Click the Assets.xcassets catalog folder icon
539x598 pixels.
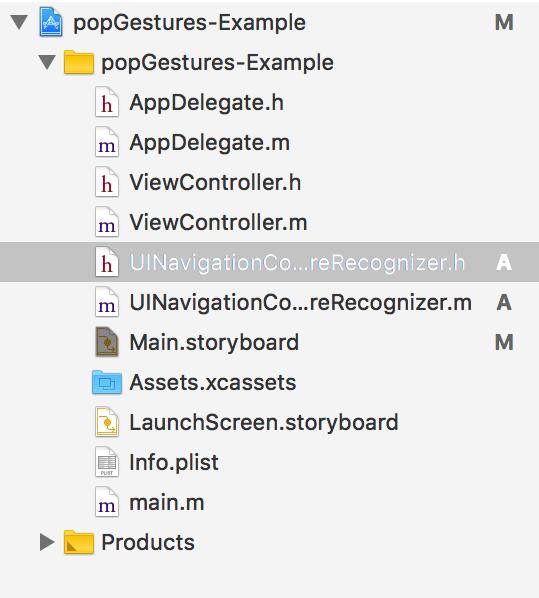tap(107, 382)
